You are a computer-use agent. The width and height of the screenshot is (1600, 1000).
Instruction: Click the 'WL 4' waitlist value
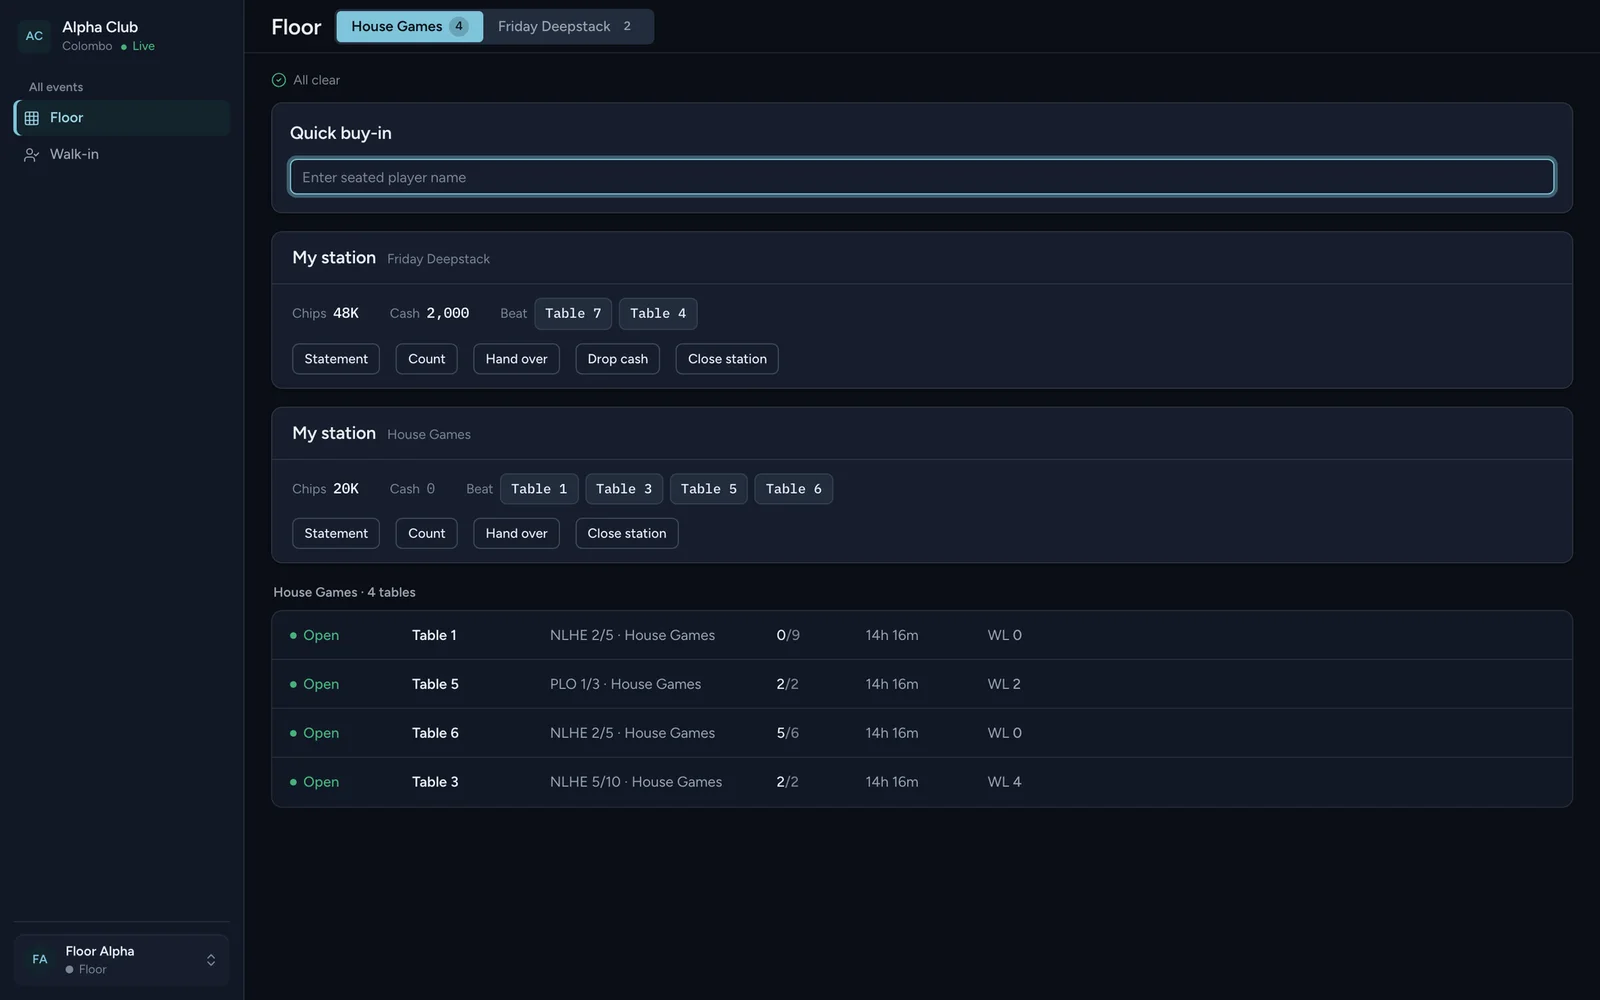tap(1004, 783)
